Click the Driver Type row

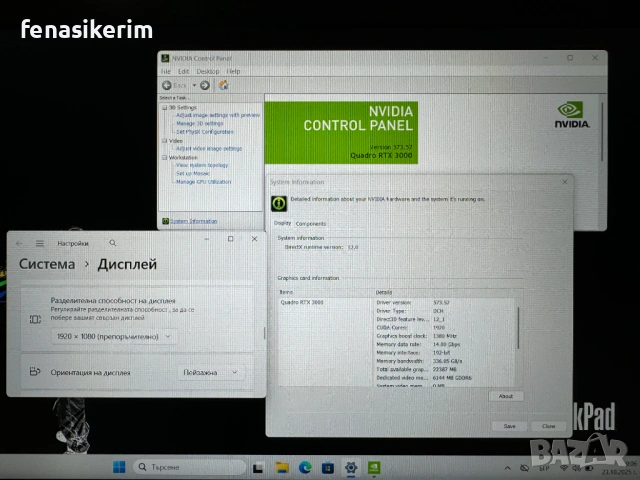pos(445,311)
